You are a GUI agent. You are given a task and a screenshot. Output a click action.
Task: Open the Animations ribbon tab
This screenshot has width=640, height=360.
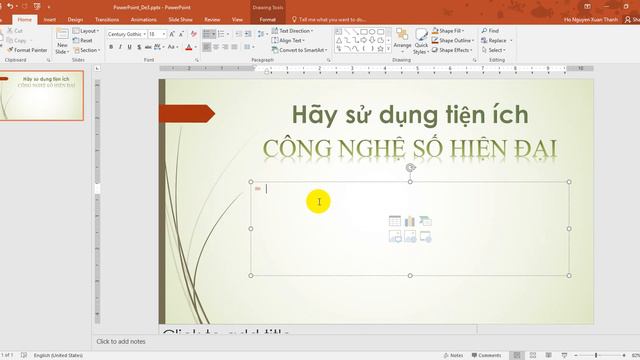pyautogui.click(x=143, y=19)
